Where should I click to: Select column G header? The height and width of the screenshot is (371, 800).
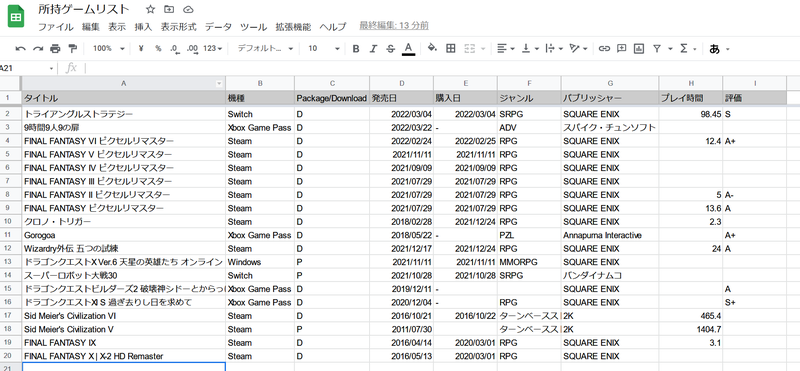pos(610,83)
